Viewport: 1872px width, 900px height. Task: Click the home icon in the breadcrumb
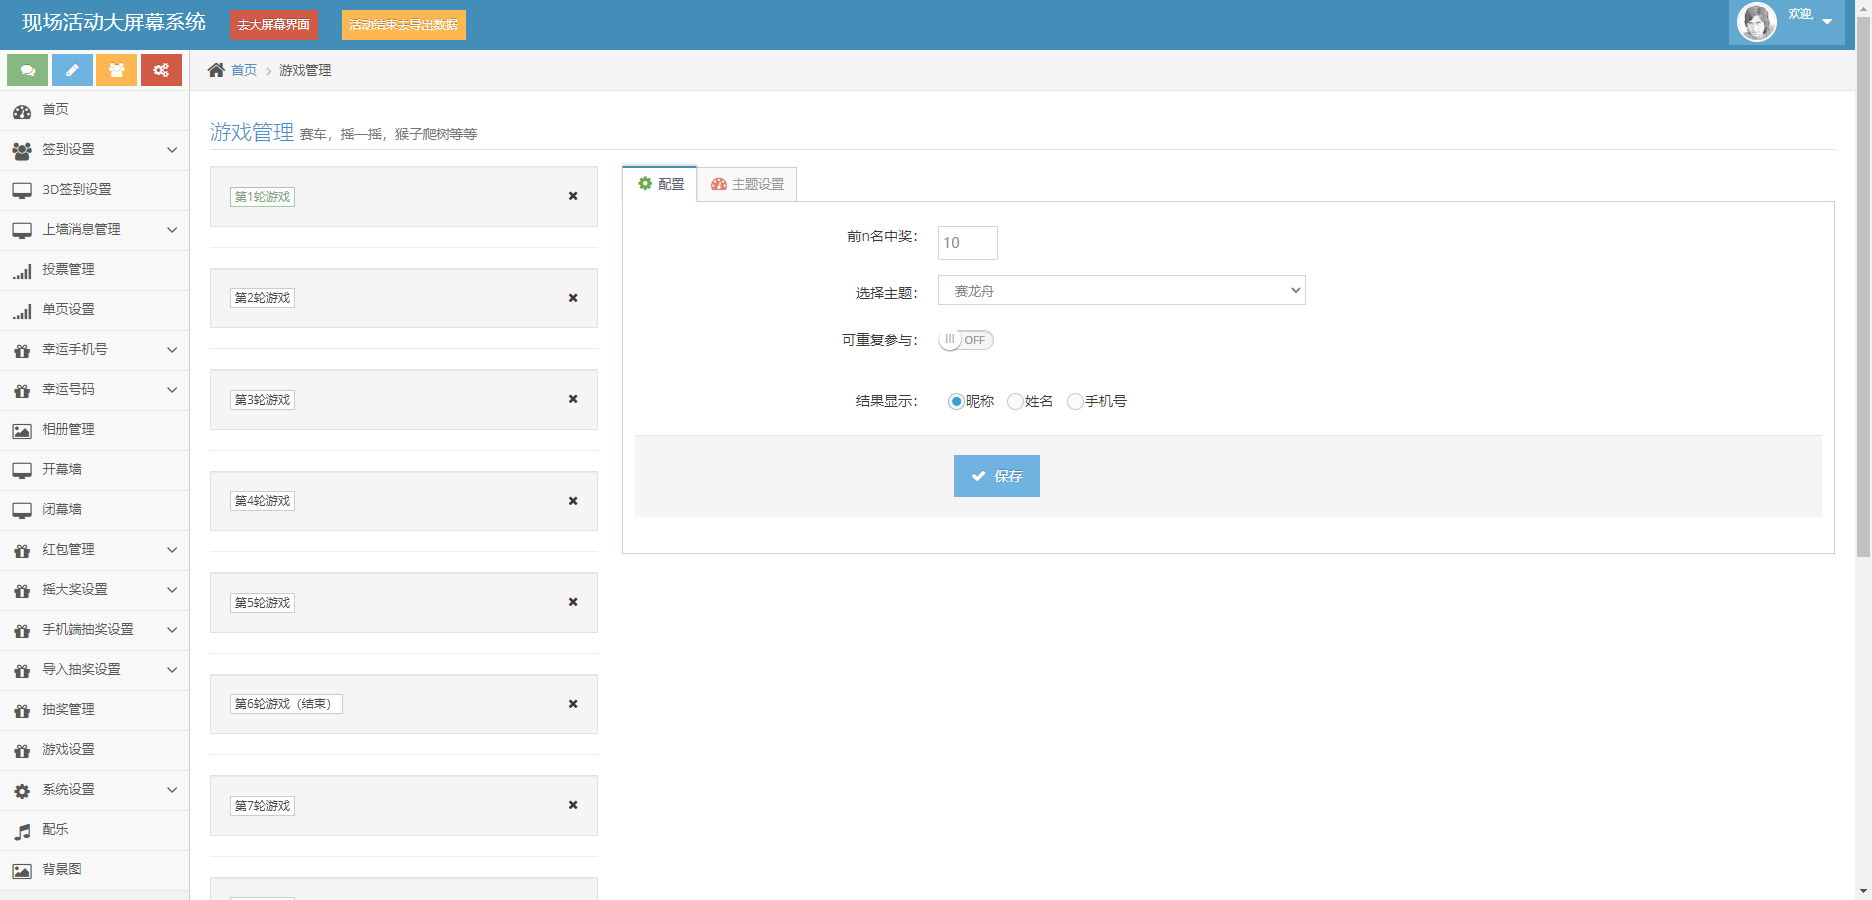coord(216,70)
